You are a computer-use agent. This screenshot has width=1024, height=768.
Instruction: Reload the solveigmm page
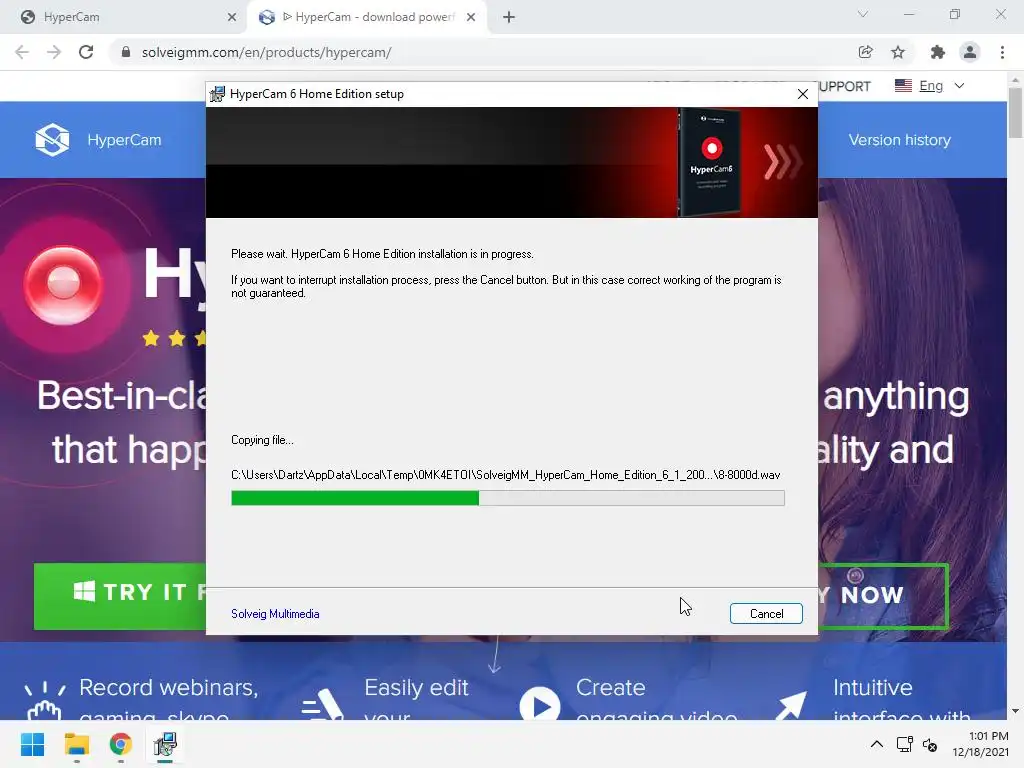[x=86, y=52]
